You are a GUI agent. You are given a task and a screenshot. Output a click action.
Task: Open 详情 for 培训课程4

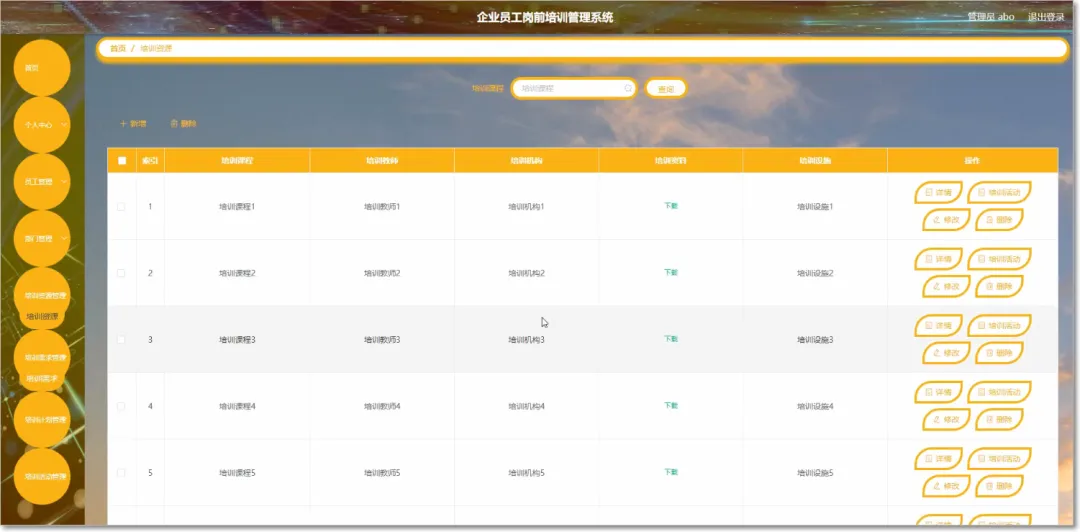(x=938, y=392)
